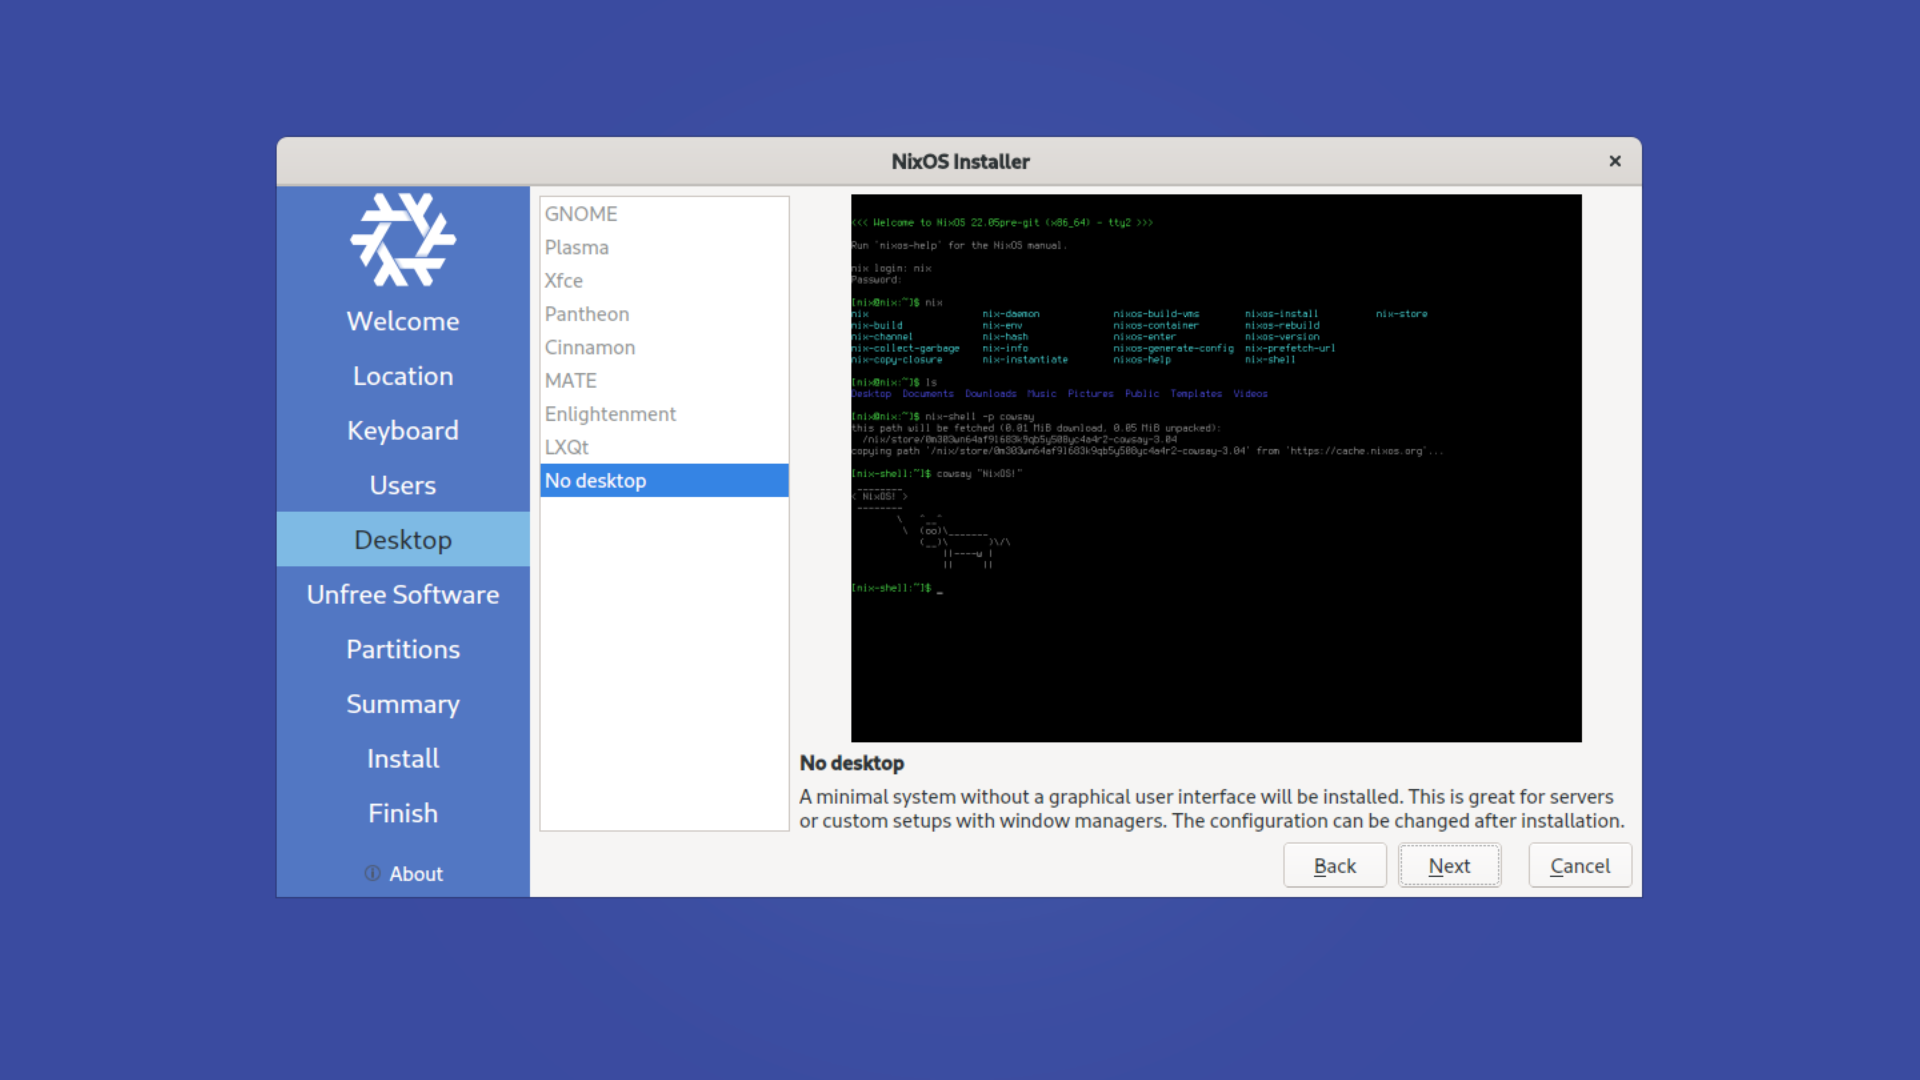This screenshot has height=1080, width=1920.
Task: Select the Xfce desktop option
Action: (564, 281)
